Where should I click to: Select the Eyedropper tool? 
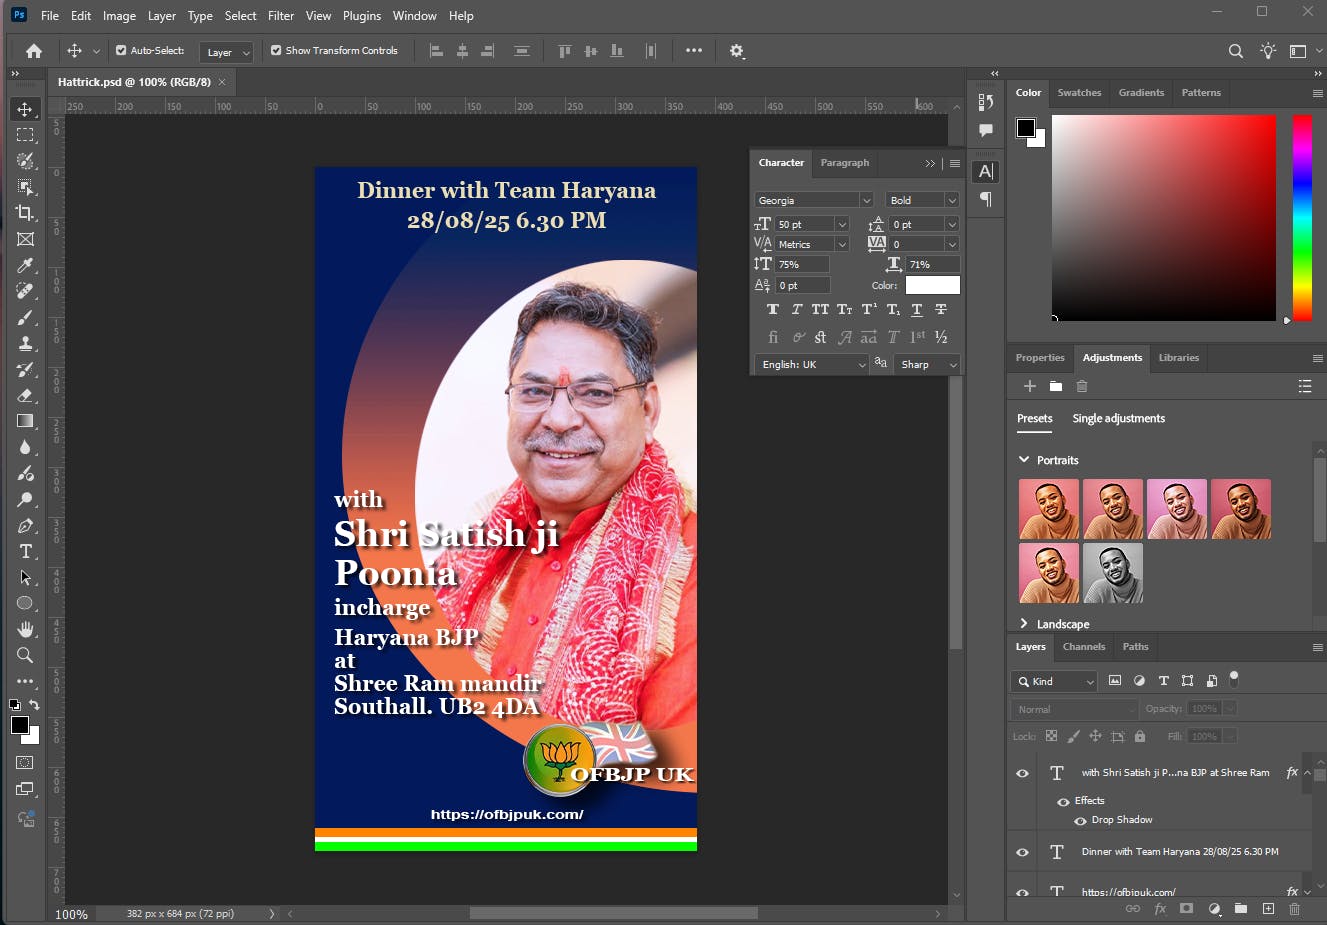click(x=25, y=265)
